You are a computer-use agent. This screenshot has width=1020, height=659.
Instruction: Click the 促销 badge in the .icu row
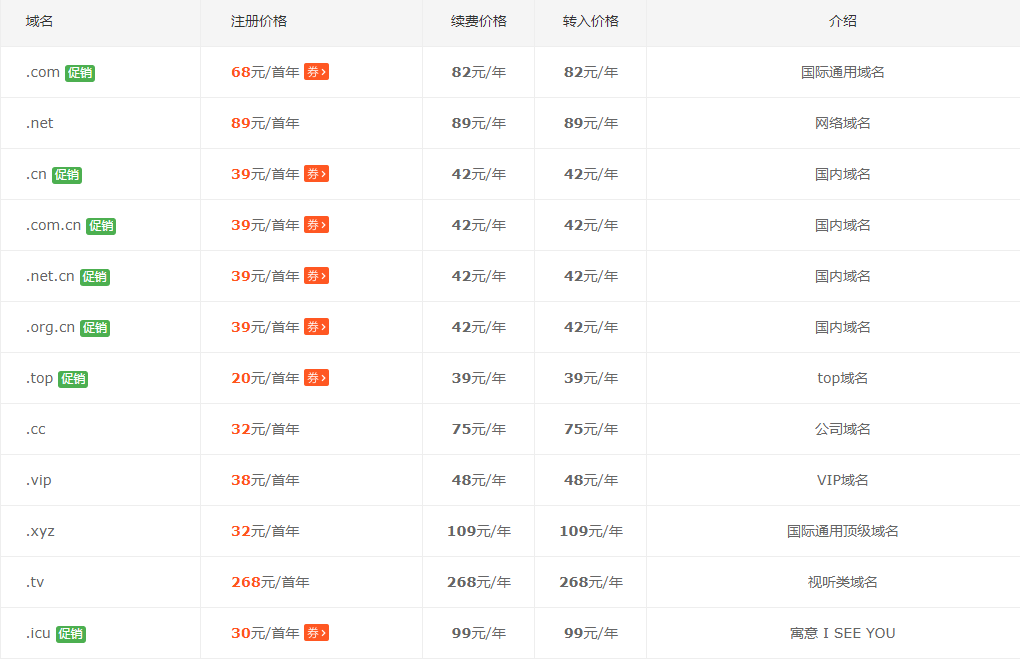[69, 634]
